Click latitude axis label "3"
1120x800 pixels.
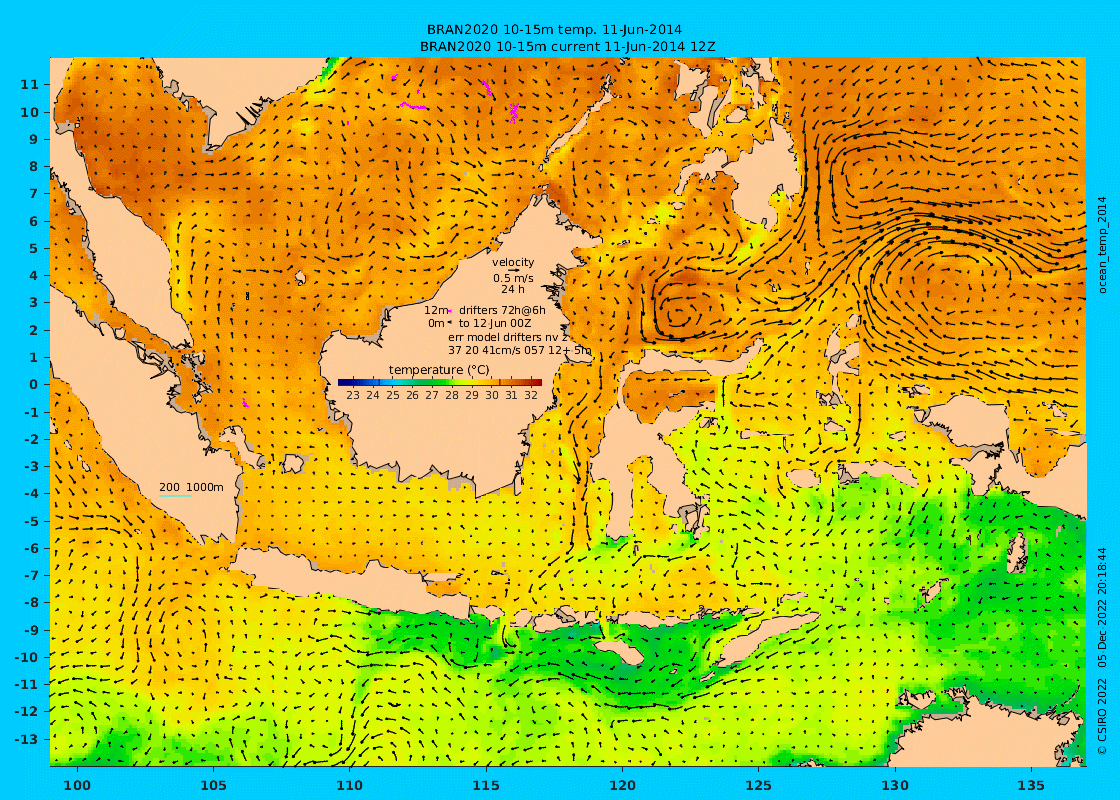(34, 302)
